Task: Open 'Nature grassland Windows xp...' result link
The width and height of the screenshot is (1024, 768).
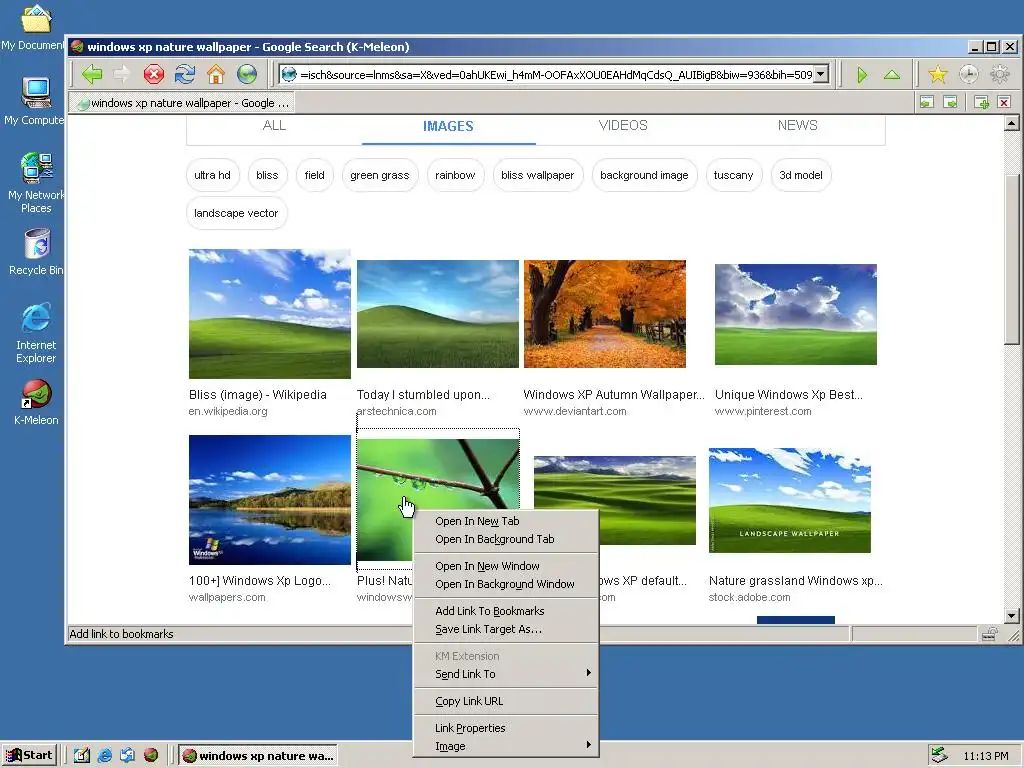Action: click(x=795, y=581)
